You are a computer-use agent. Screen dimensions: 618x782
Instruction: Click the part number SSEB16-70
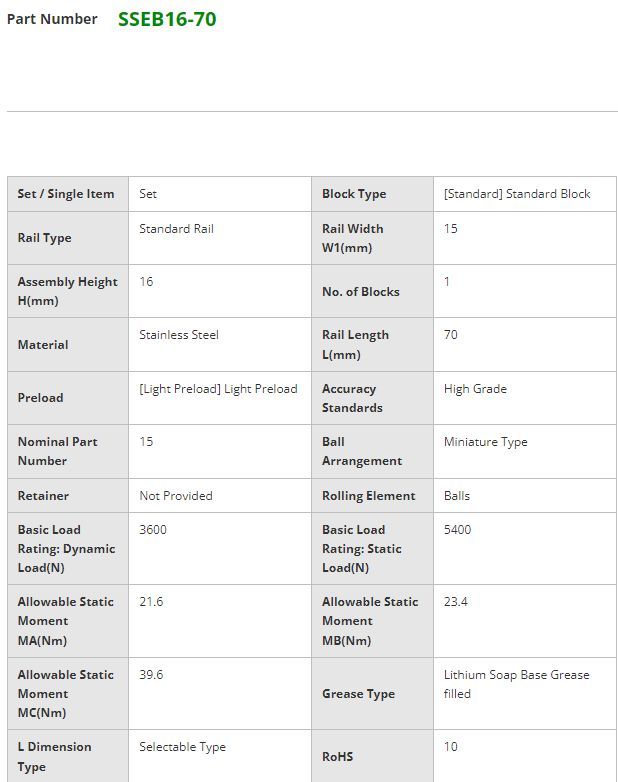(166, 19)
